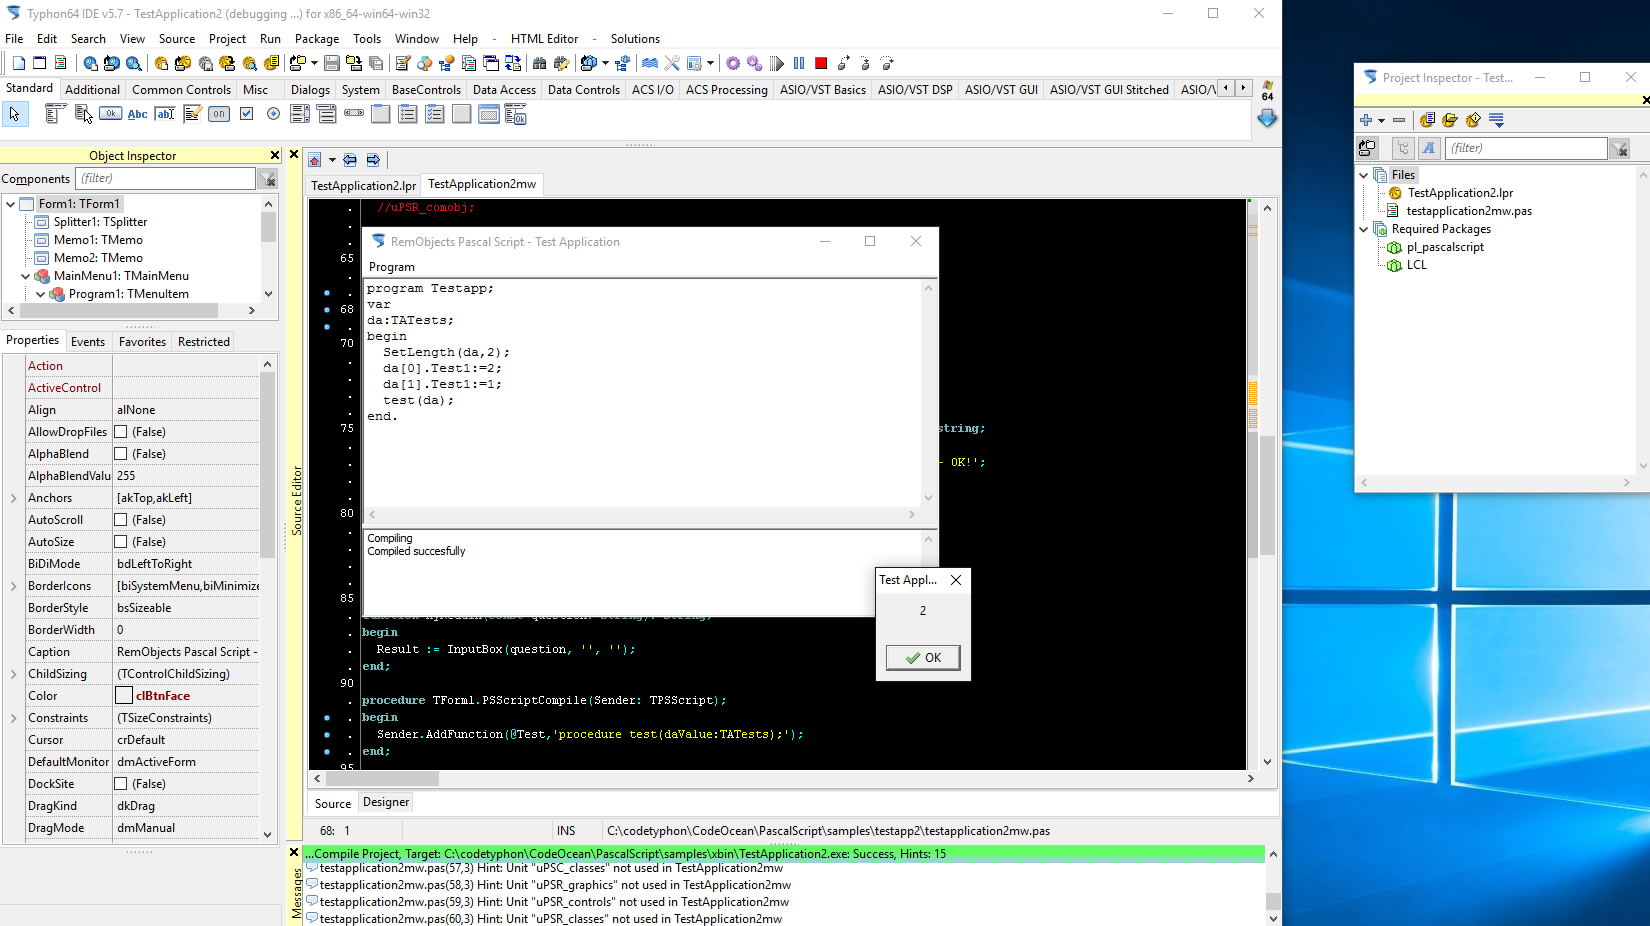Select Memo1: TMemo in component tree

pos(98,240)
